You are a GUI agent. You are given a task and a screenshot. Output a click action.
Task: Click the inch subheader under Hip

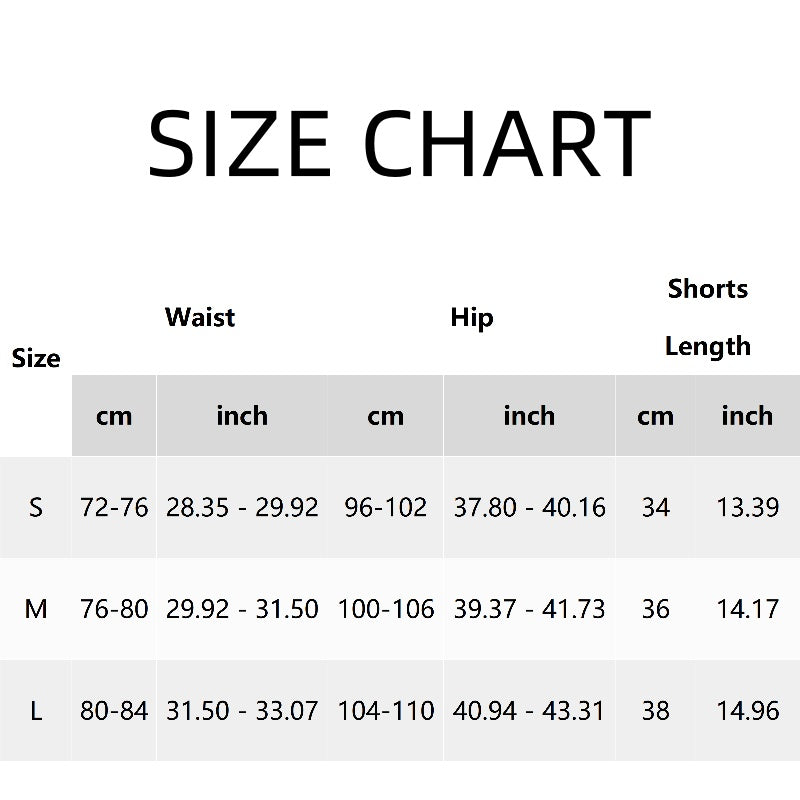[x=529, y=416]
